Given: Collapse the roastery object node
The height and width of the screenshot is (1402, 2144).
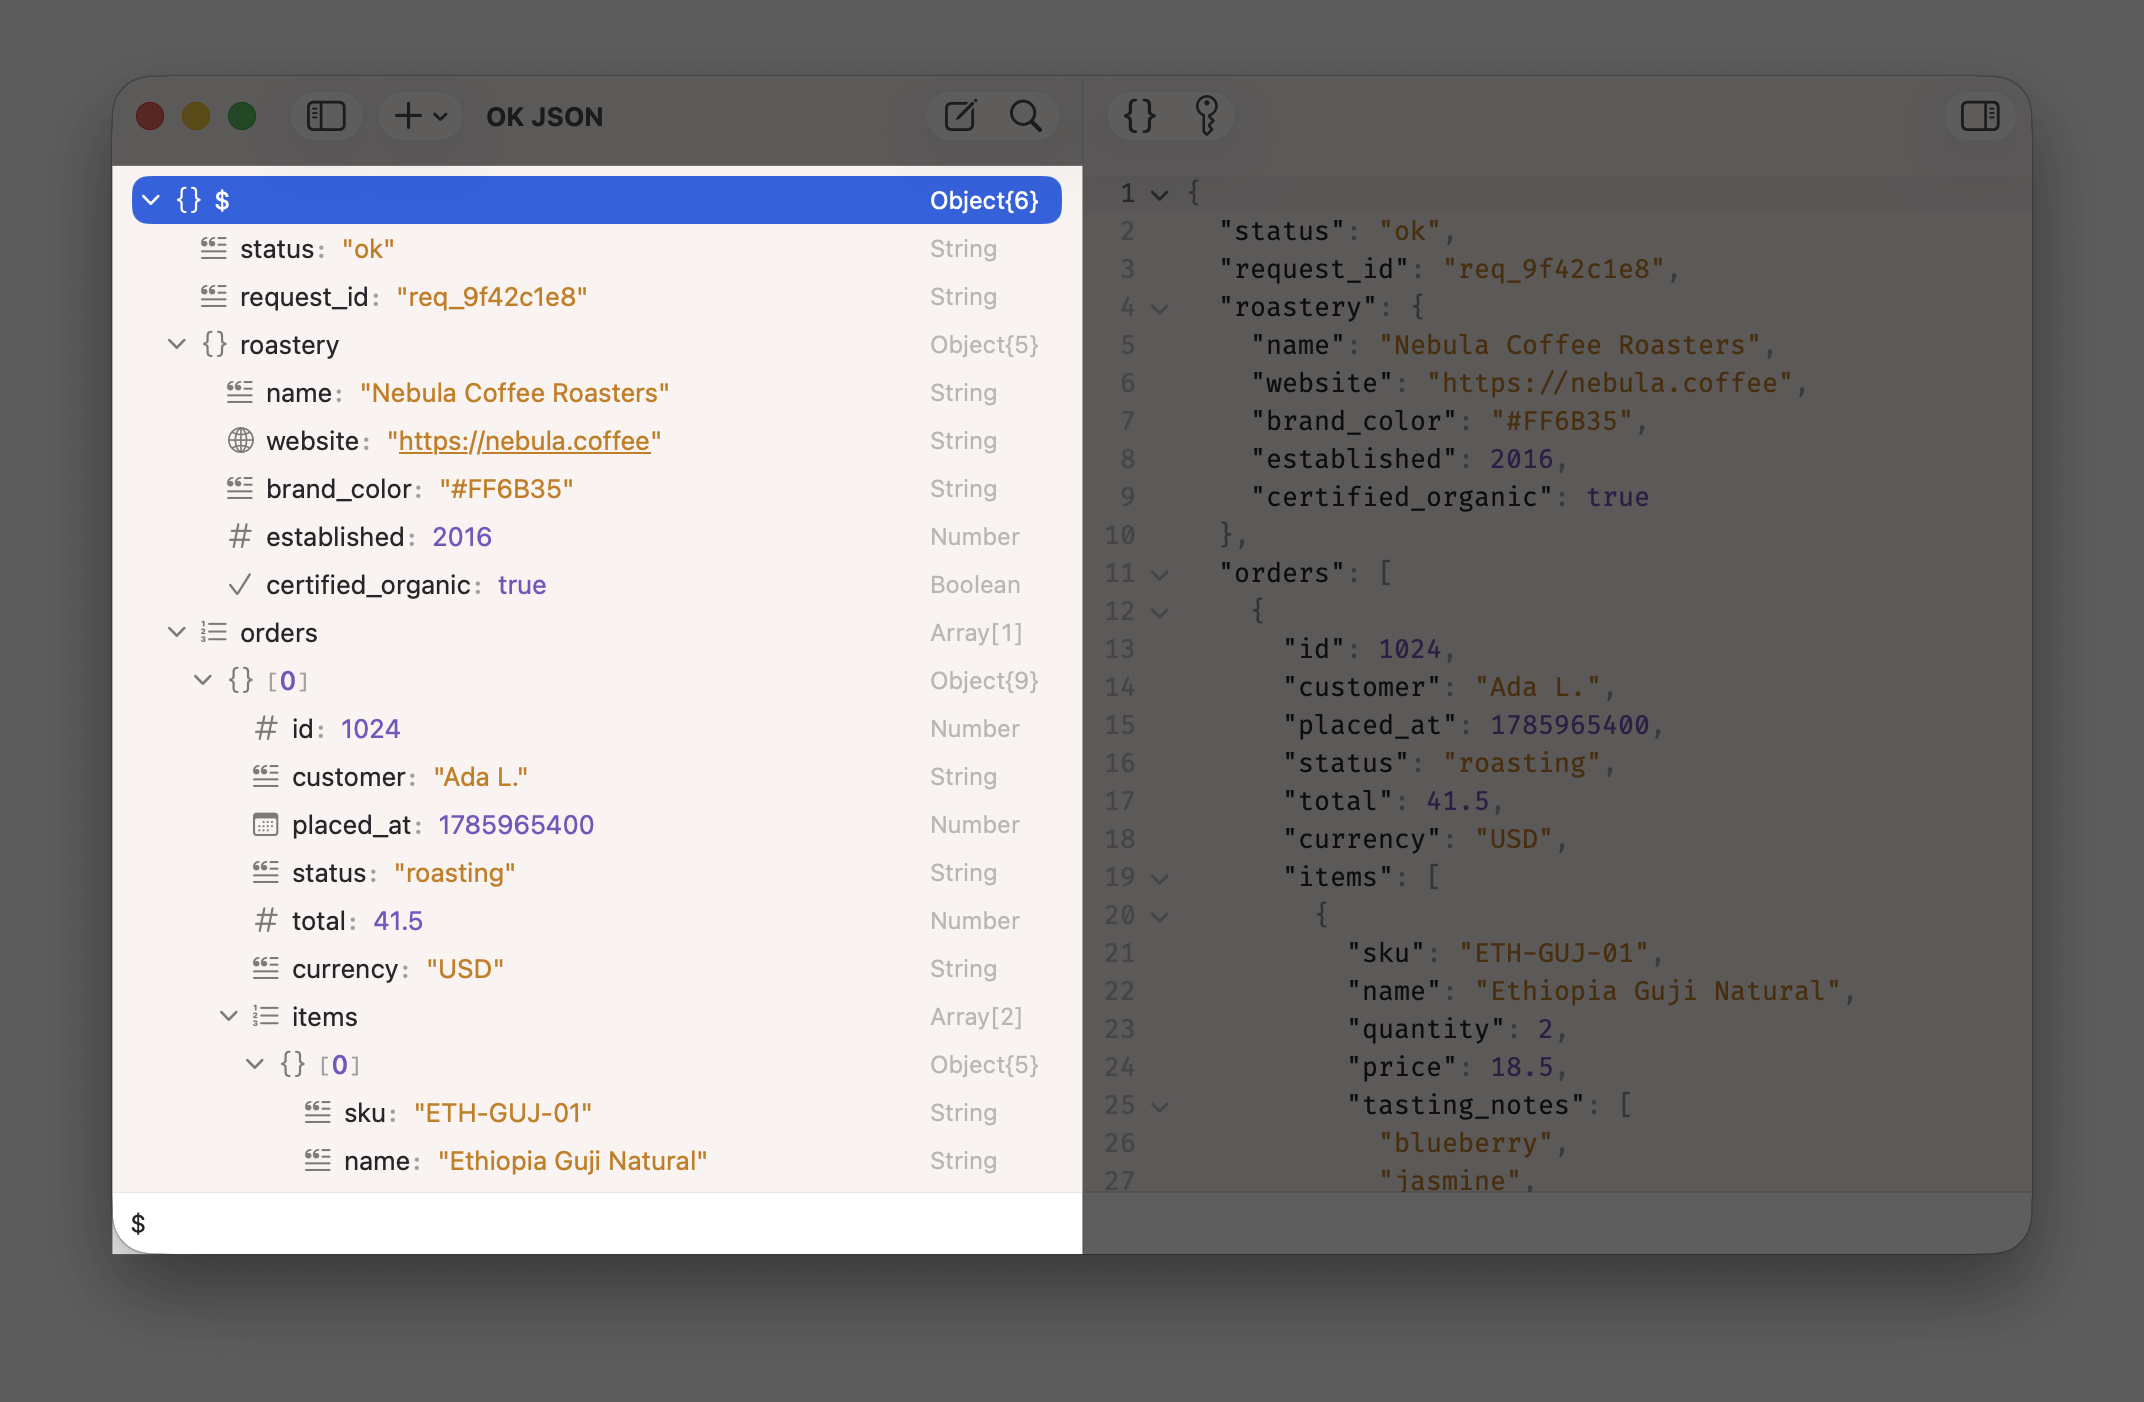Looking at the screenshot, I should coord(177,344).
